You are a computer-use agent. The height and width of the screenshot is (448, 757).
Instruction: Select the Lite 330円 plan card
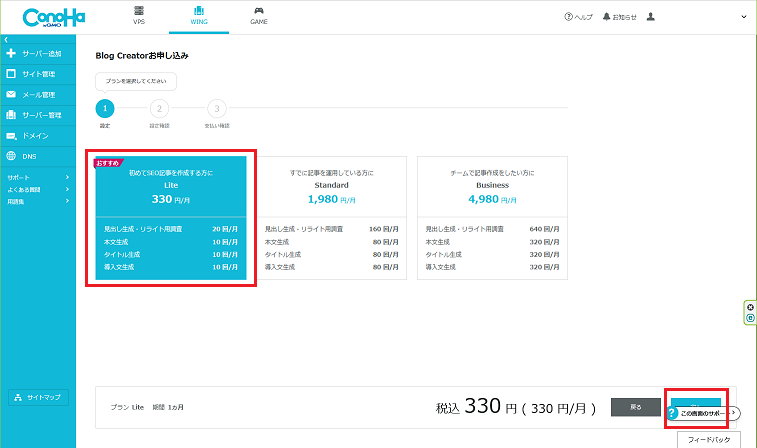171,218
